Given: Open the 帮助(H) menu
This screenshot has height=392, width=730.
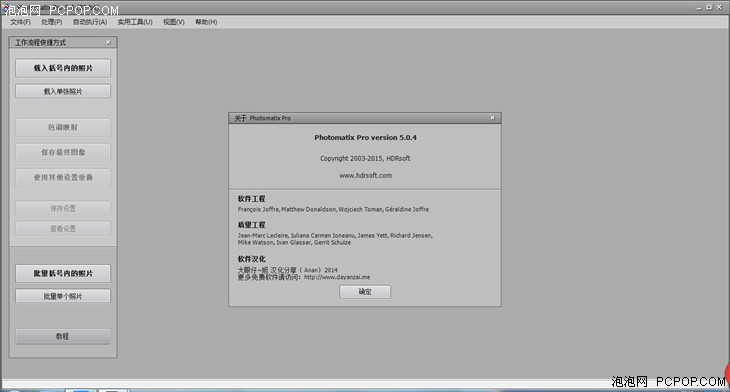Looking at the screenshot, I should [x=206, y=22].
